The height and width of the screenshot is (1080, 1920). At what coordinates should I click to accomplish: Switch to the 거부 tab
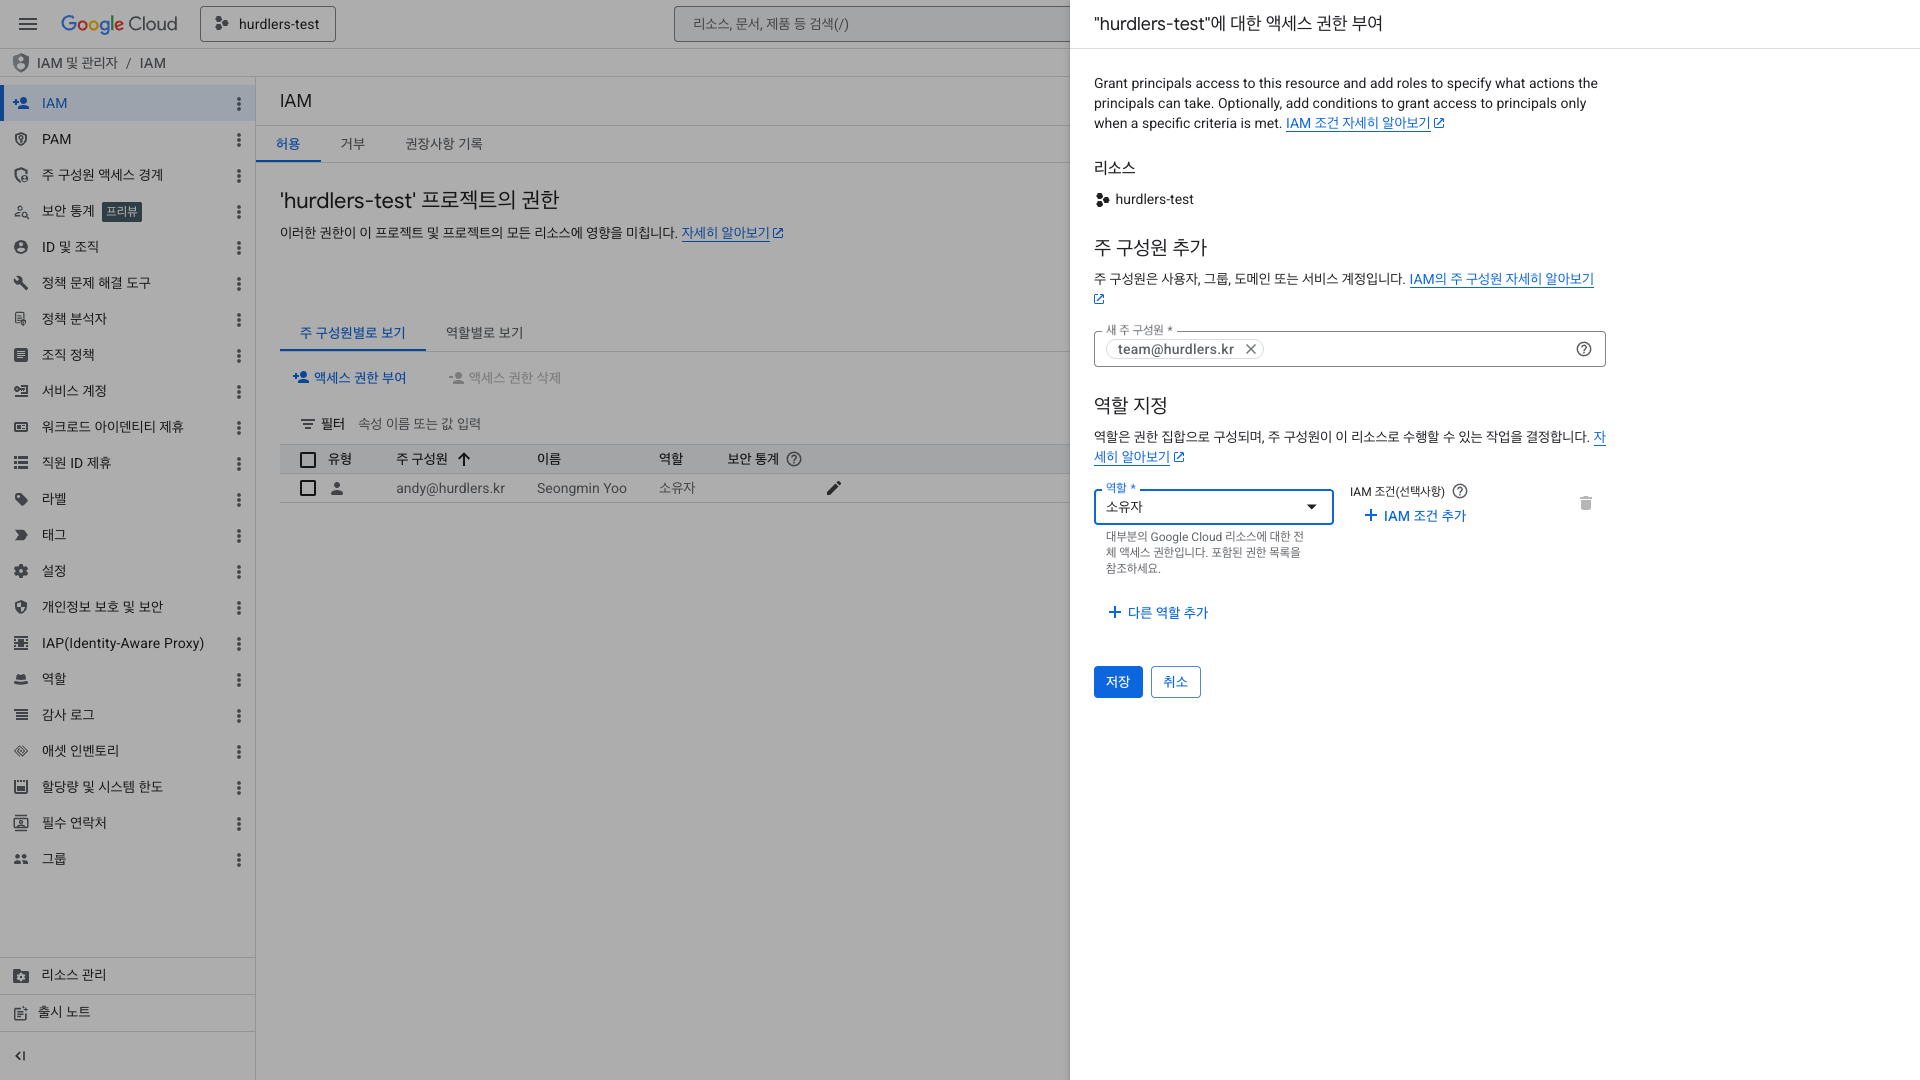352,144
